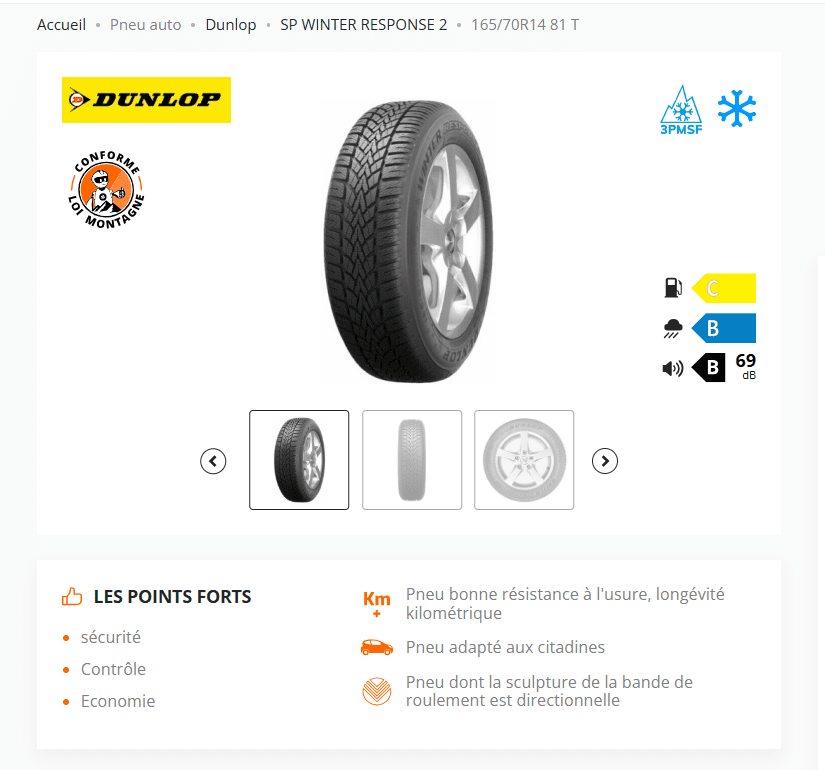This screenshot has height=770, width=825.
Task: Click the directional tread pattern icon
Action: point(377,691)
